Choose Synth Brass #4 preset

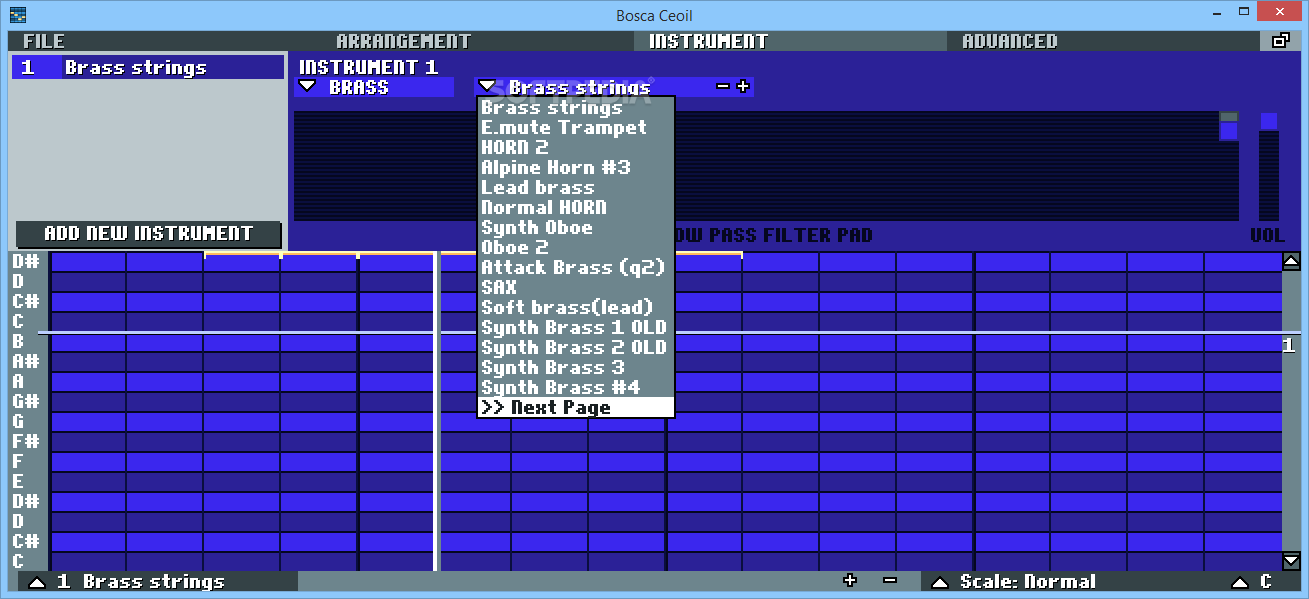click(x=576, y=387)
